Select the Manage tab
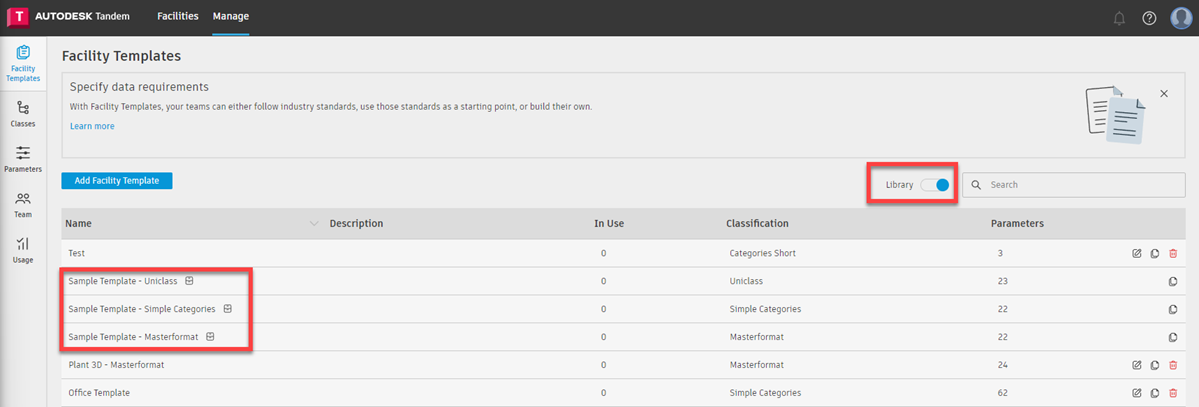This screenshot has width=1199, height=407. (231, 16)
